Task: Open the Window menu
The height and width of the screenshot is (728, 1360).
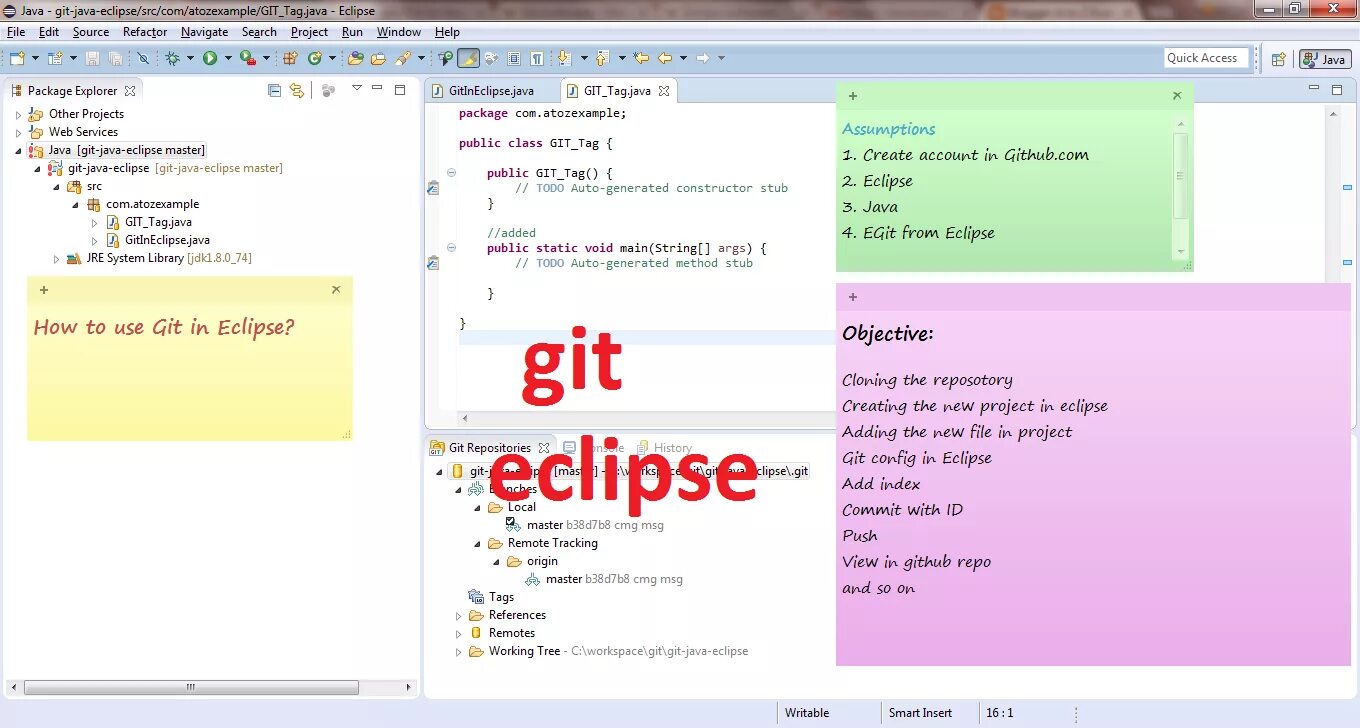Action: tap(398, 32)
